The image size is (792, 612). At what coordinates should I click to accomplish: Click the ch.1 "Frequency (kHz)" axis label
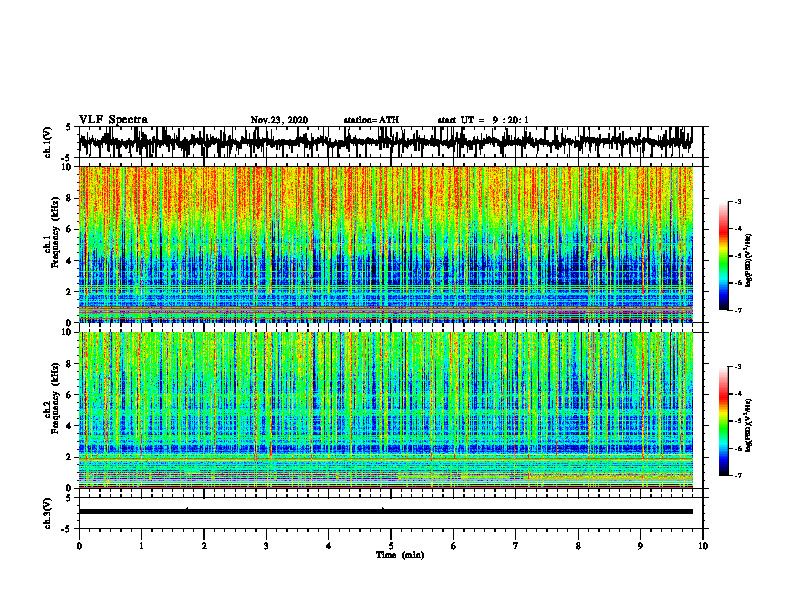(x=55, y=232)
